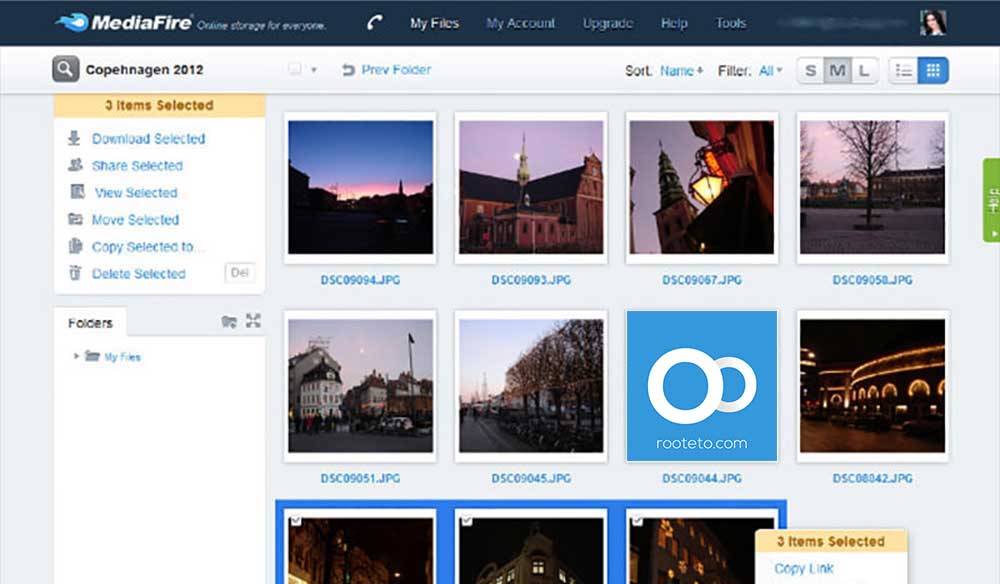Open thumbnail DSC08042.JPG night lights photo

pyautogui.click(x=872, y=386)
